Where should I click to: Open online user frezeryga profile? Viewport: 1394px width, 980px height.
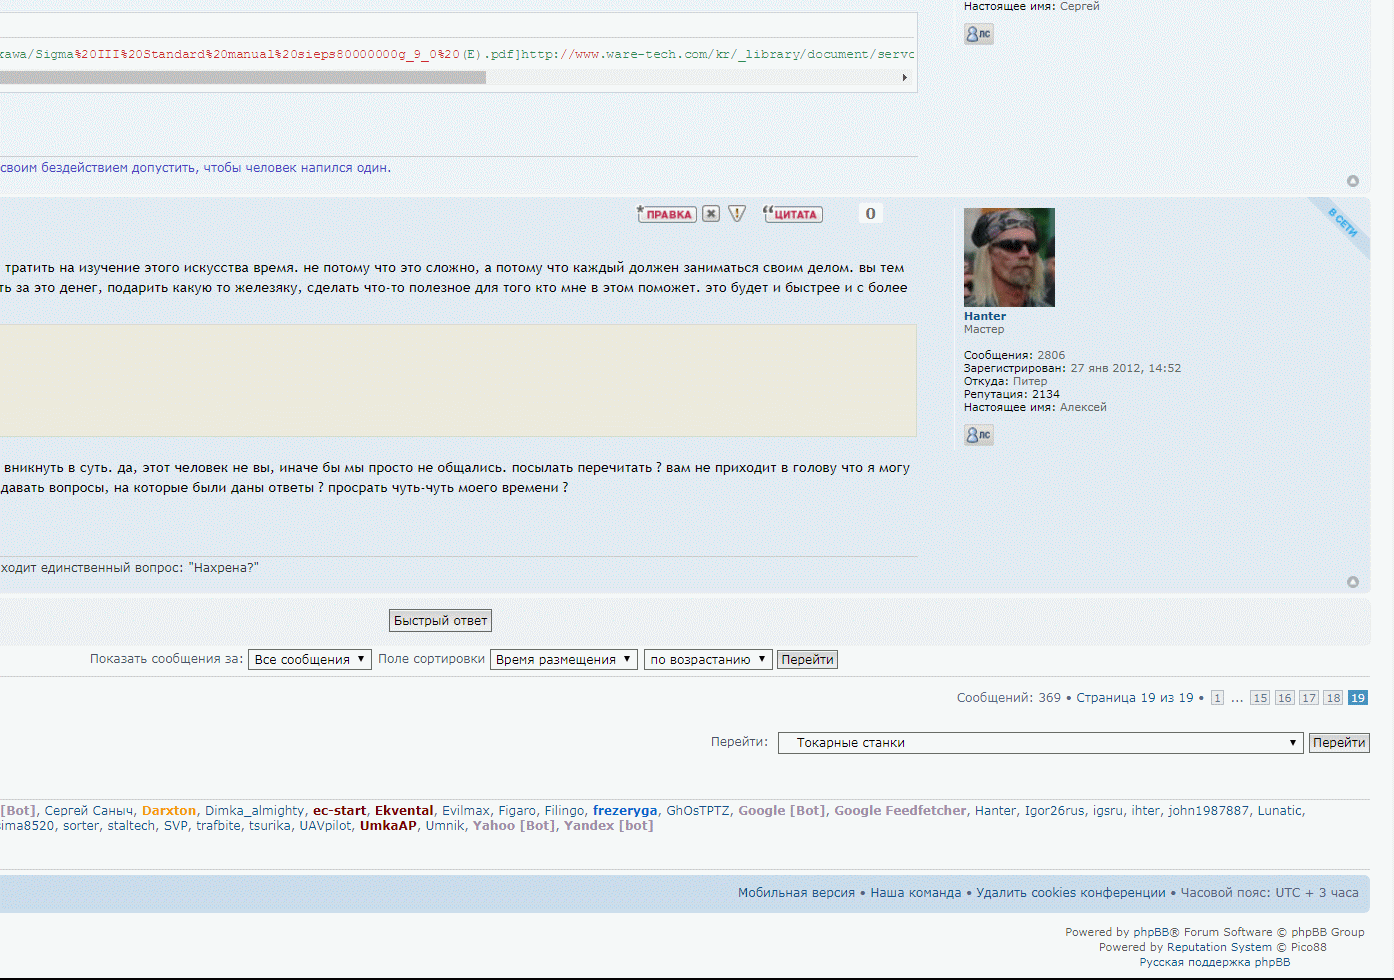coord(625,811)
